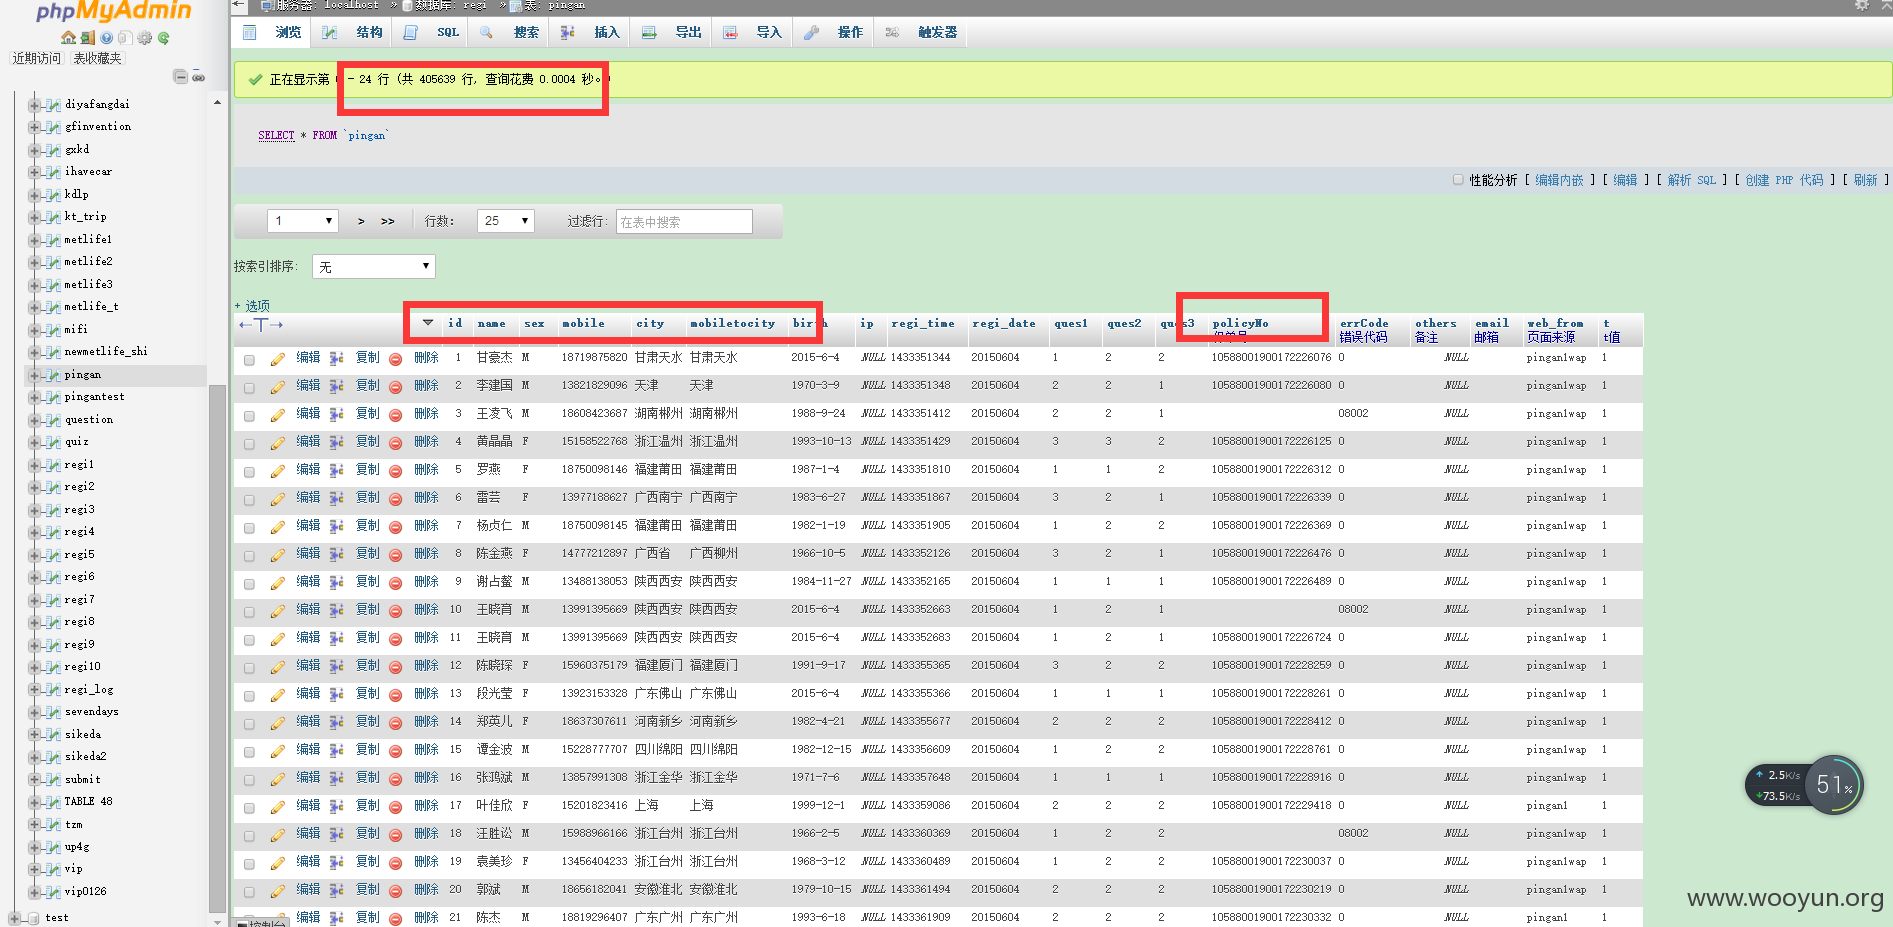Click red delete icon for row 王凌飞
Image resolution: width=1893 pixels, height=927 pixels.
(396, 414)
